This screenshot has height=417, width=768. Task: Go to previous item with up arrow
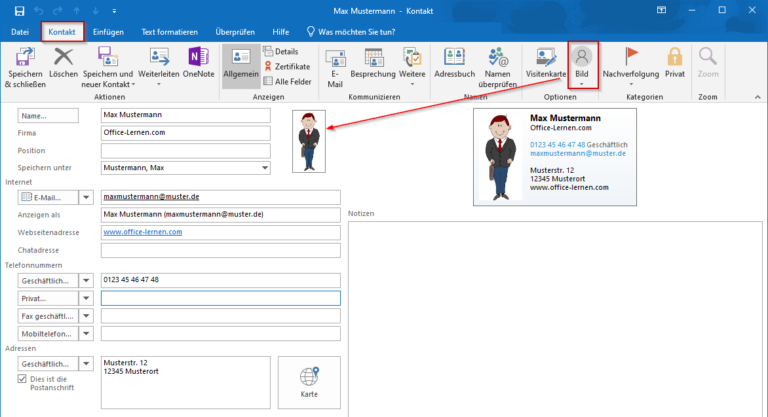[x=77, y=11]
